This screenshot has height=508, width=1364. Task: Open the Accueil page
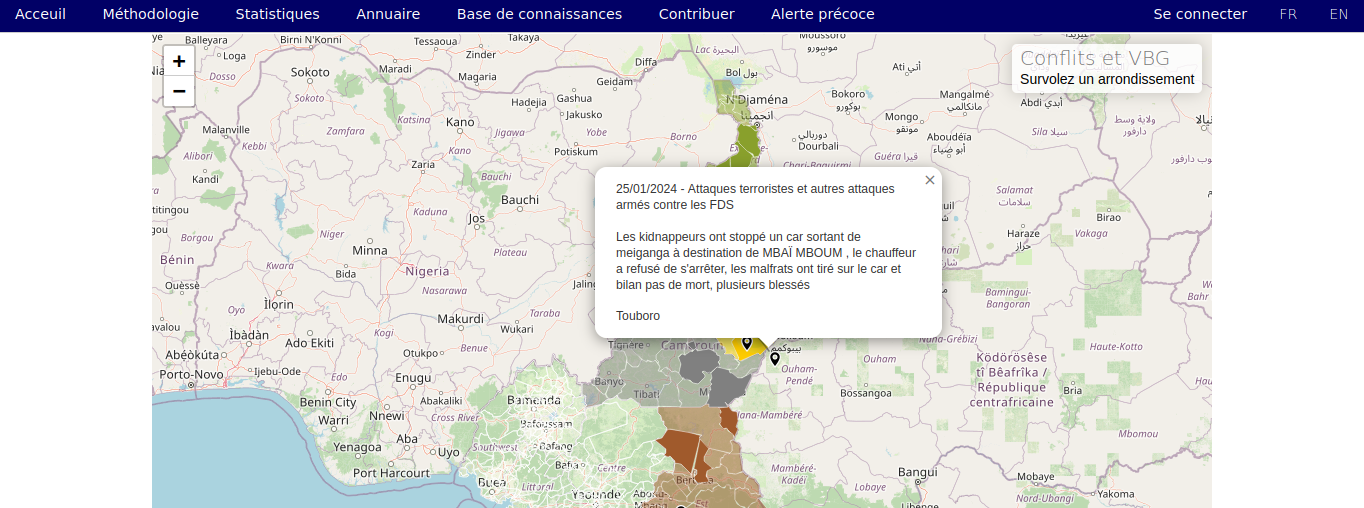40,14
